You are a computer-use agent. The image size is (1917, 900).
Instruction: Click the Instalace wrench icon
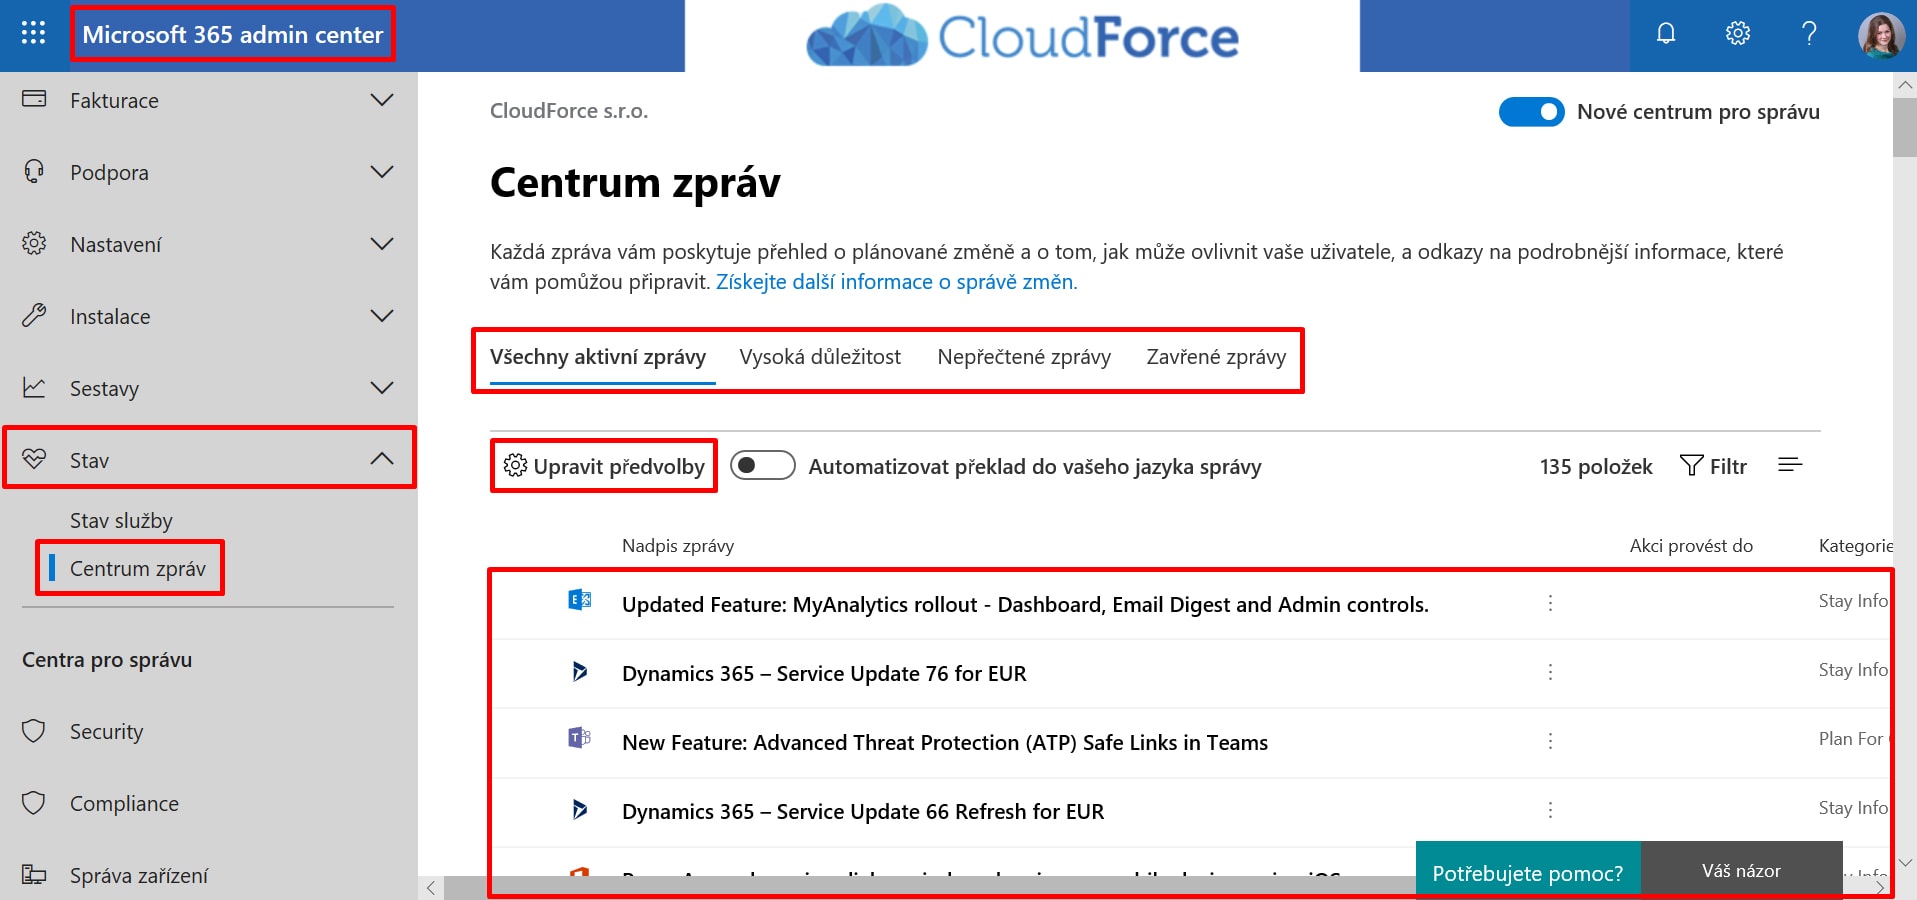(34, 315)
